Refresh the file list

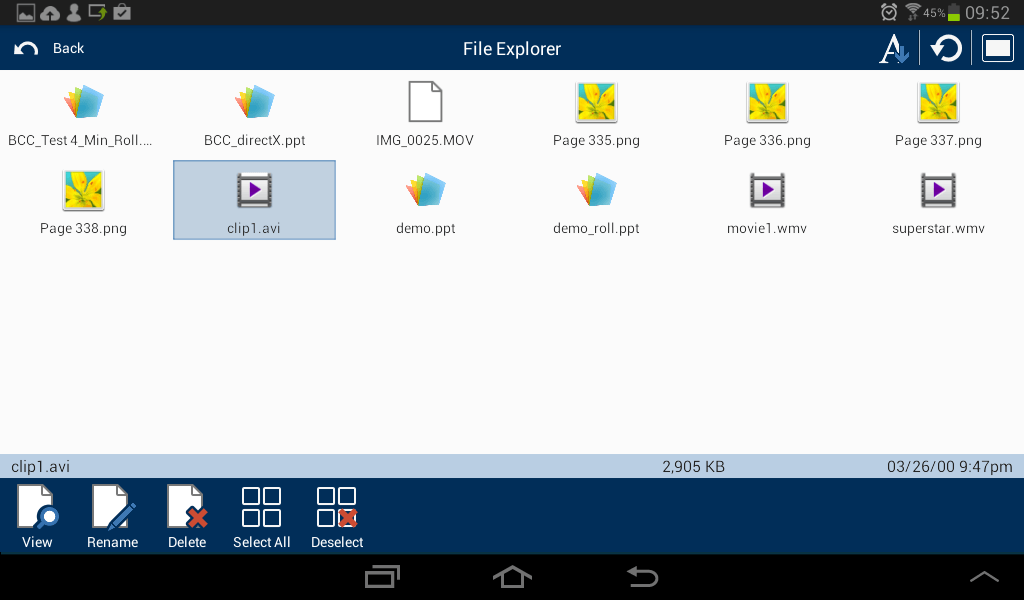point(946,49)
